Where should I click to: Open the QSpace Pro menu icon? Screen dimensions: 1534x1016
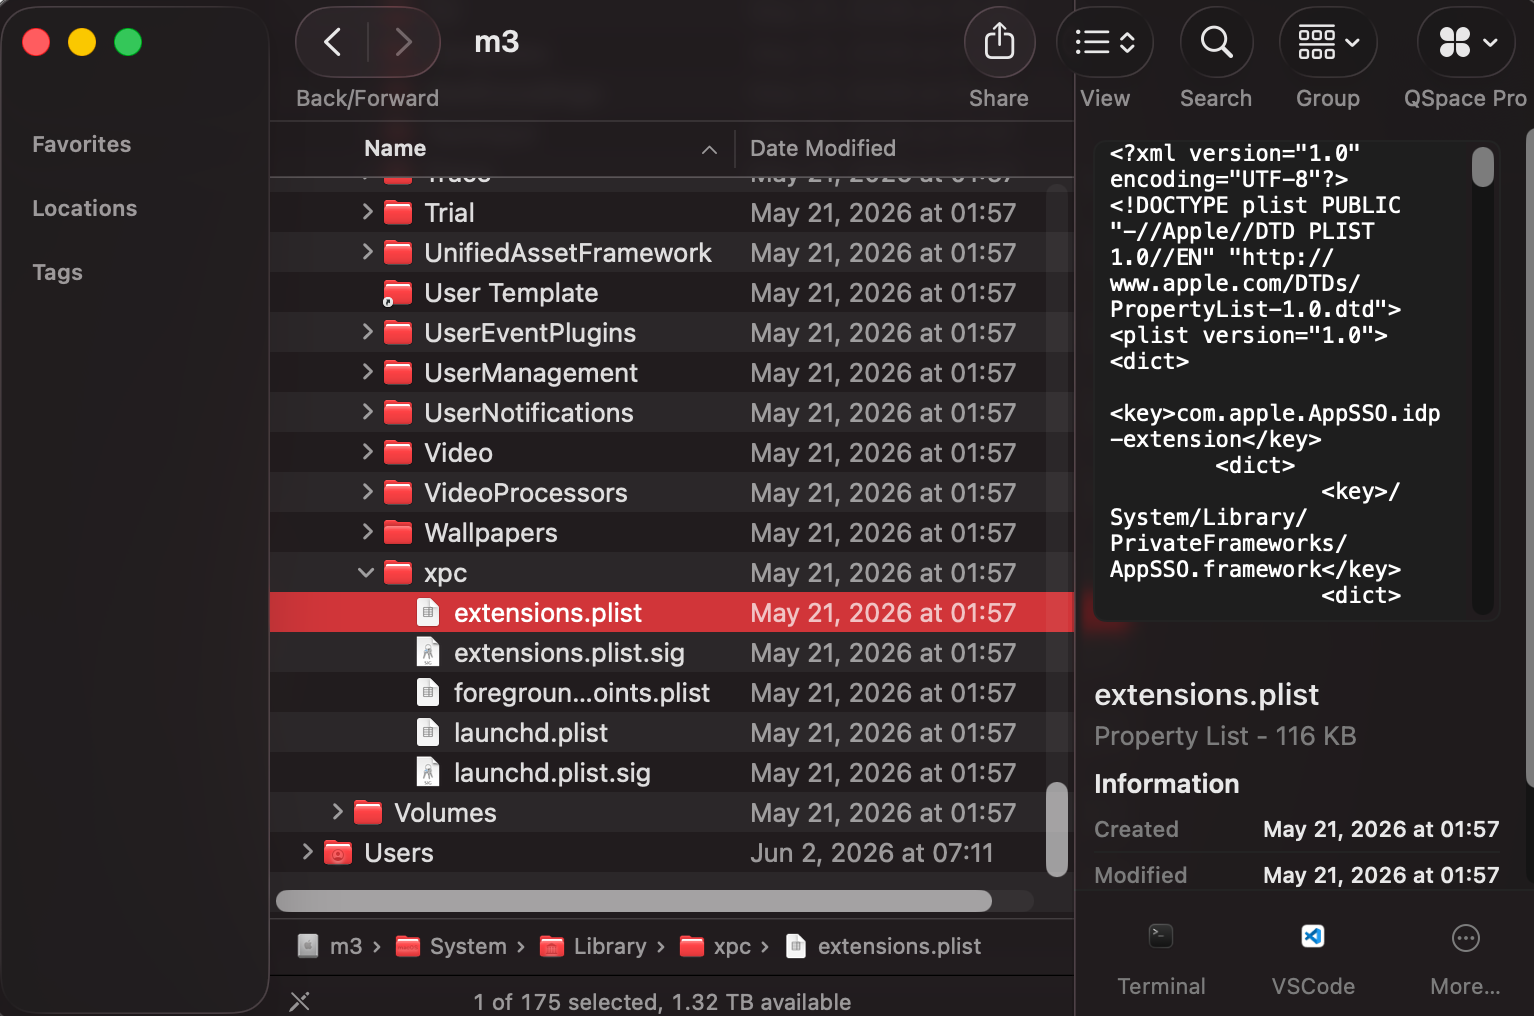tap(1467, 42)
